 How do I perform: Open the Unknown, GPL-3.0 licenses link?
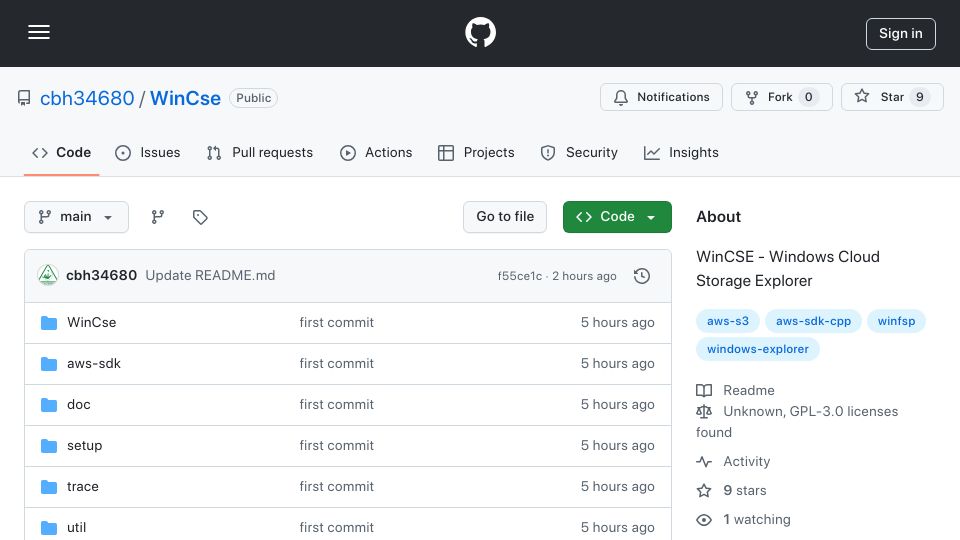[797, 422]
